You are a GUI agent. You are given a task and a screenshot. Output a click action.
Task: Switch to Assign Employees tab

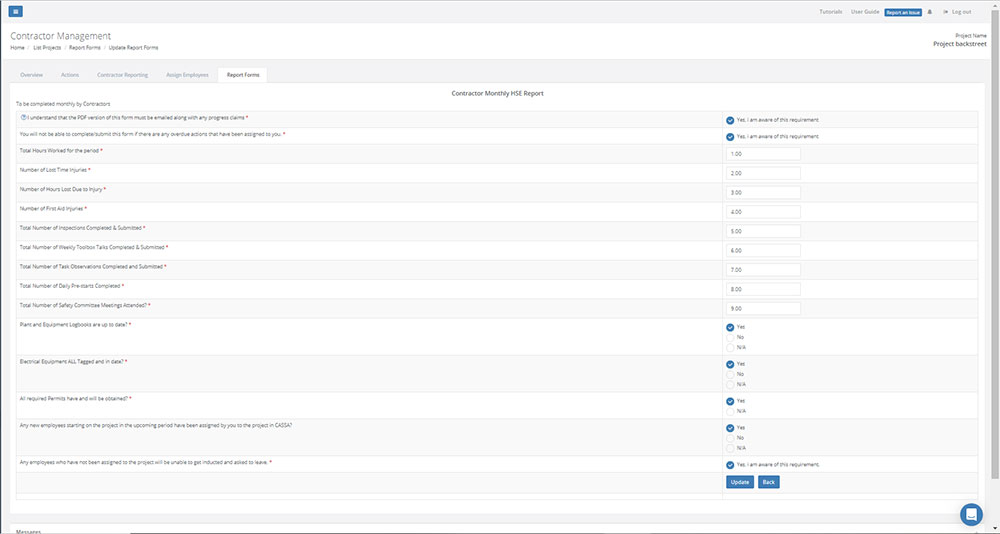pos(188,75)
